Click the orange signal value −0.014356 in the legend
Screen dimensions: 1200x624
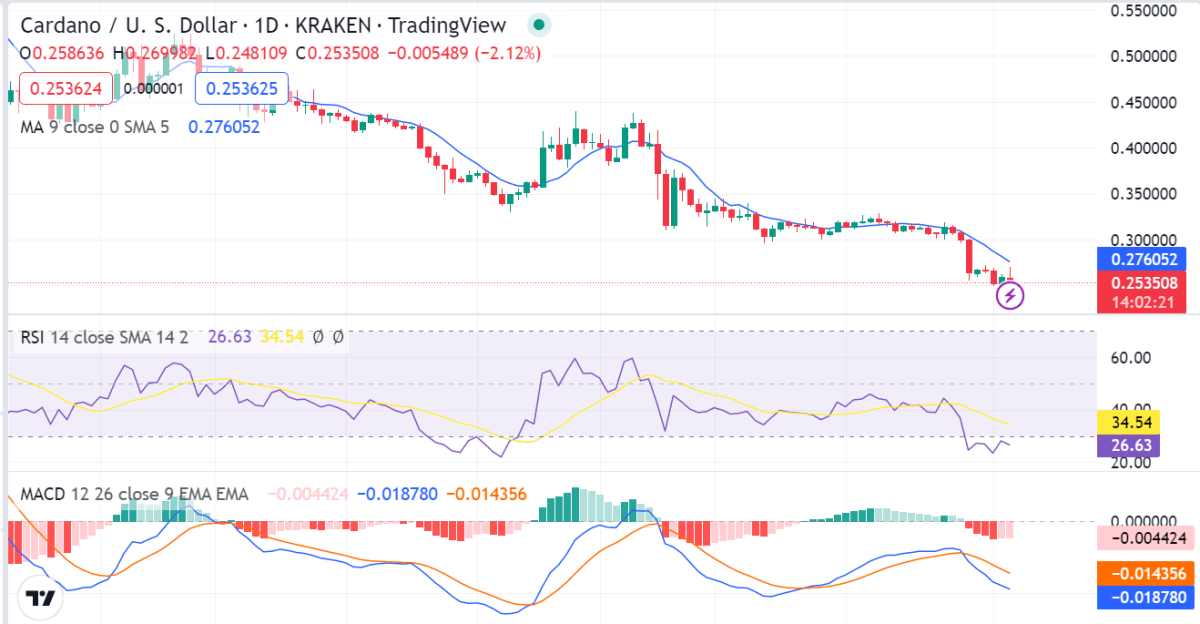coord(486,494)
